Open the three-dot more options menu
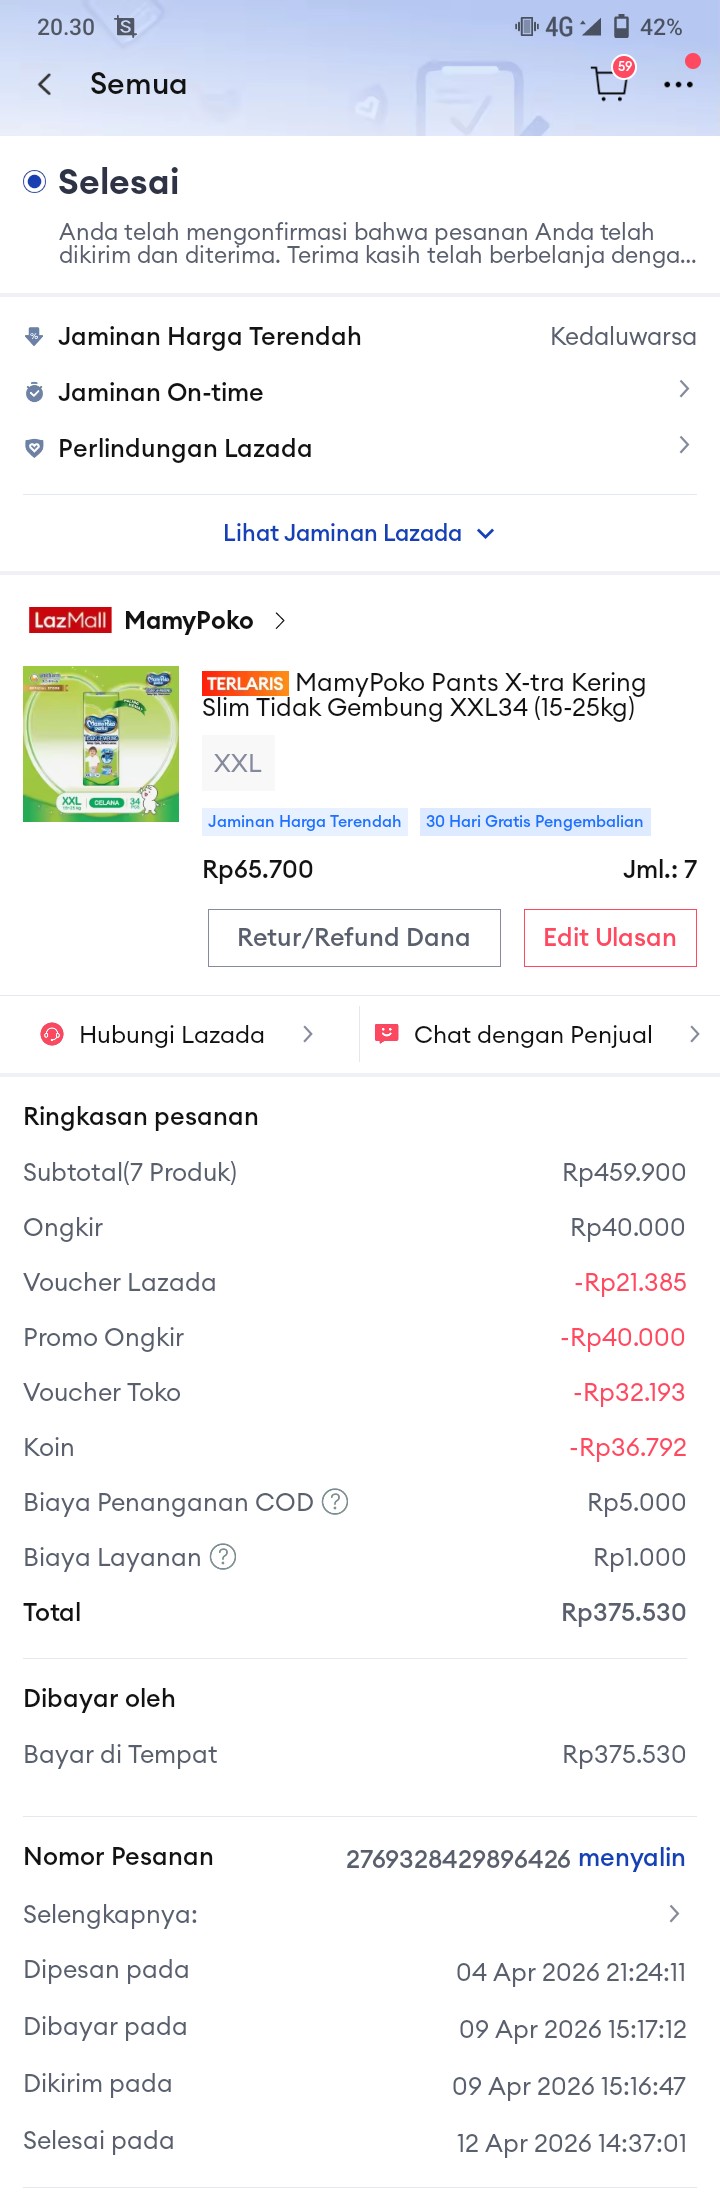Viewport: 720px width, 2200px height. pyautogui.click(x=678, y=84)
